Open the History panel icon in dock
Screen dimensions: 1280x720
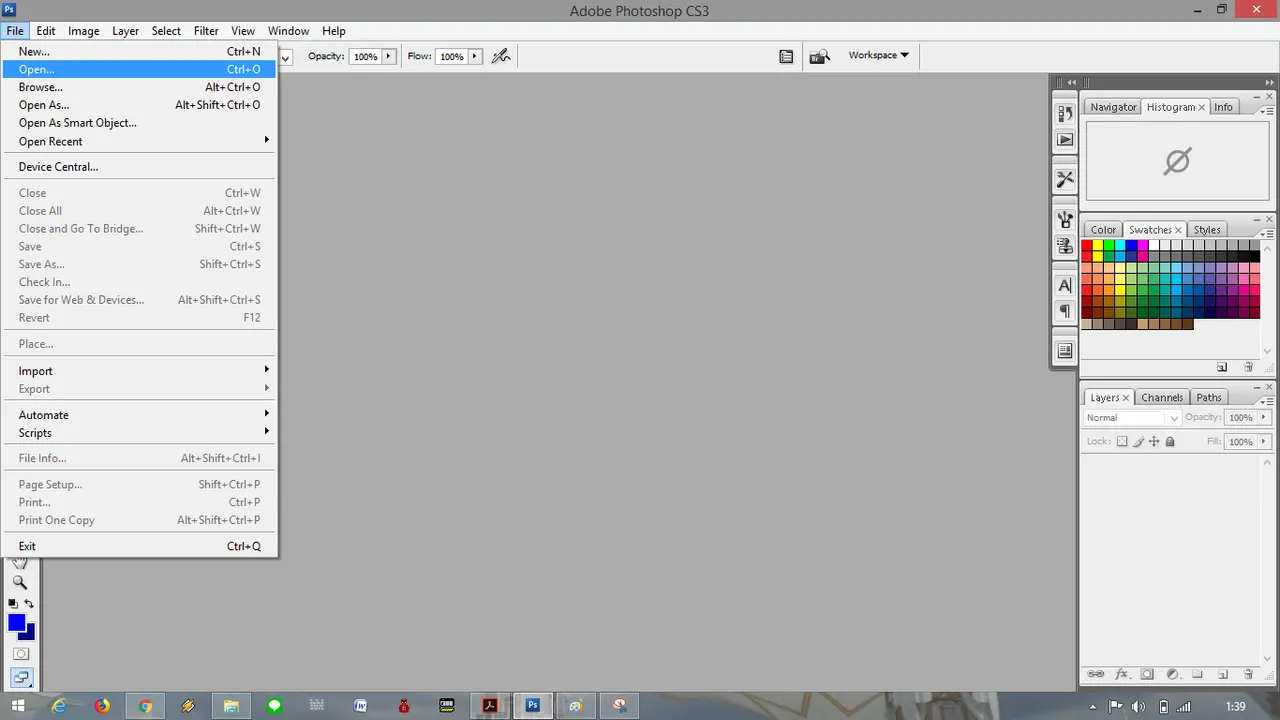pyautogui.click(x=1065, y=114)
